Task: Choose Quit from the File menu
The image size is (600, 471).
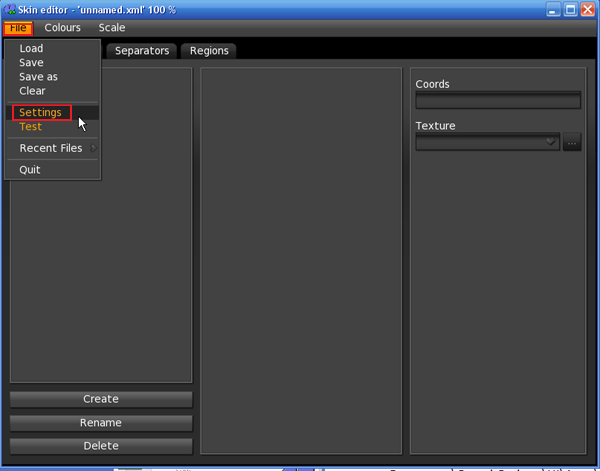Action: point(52,169)
